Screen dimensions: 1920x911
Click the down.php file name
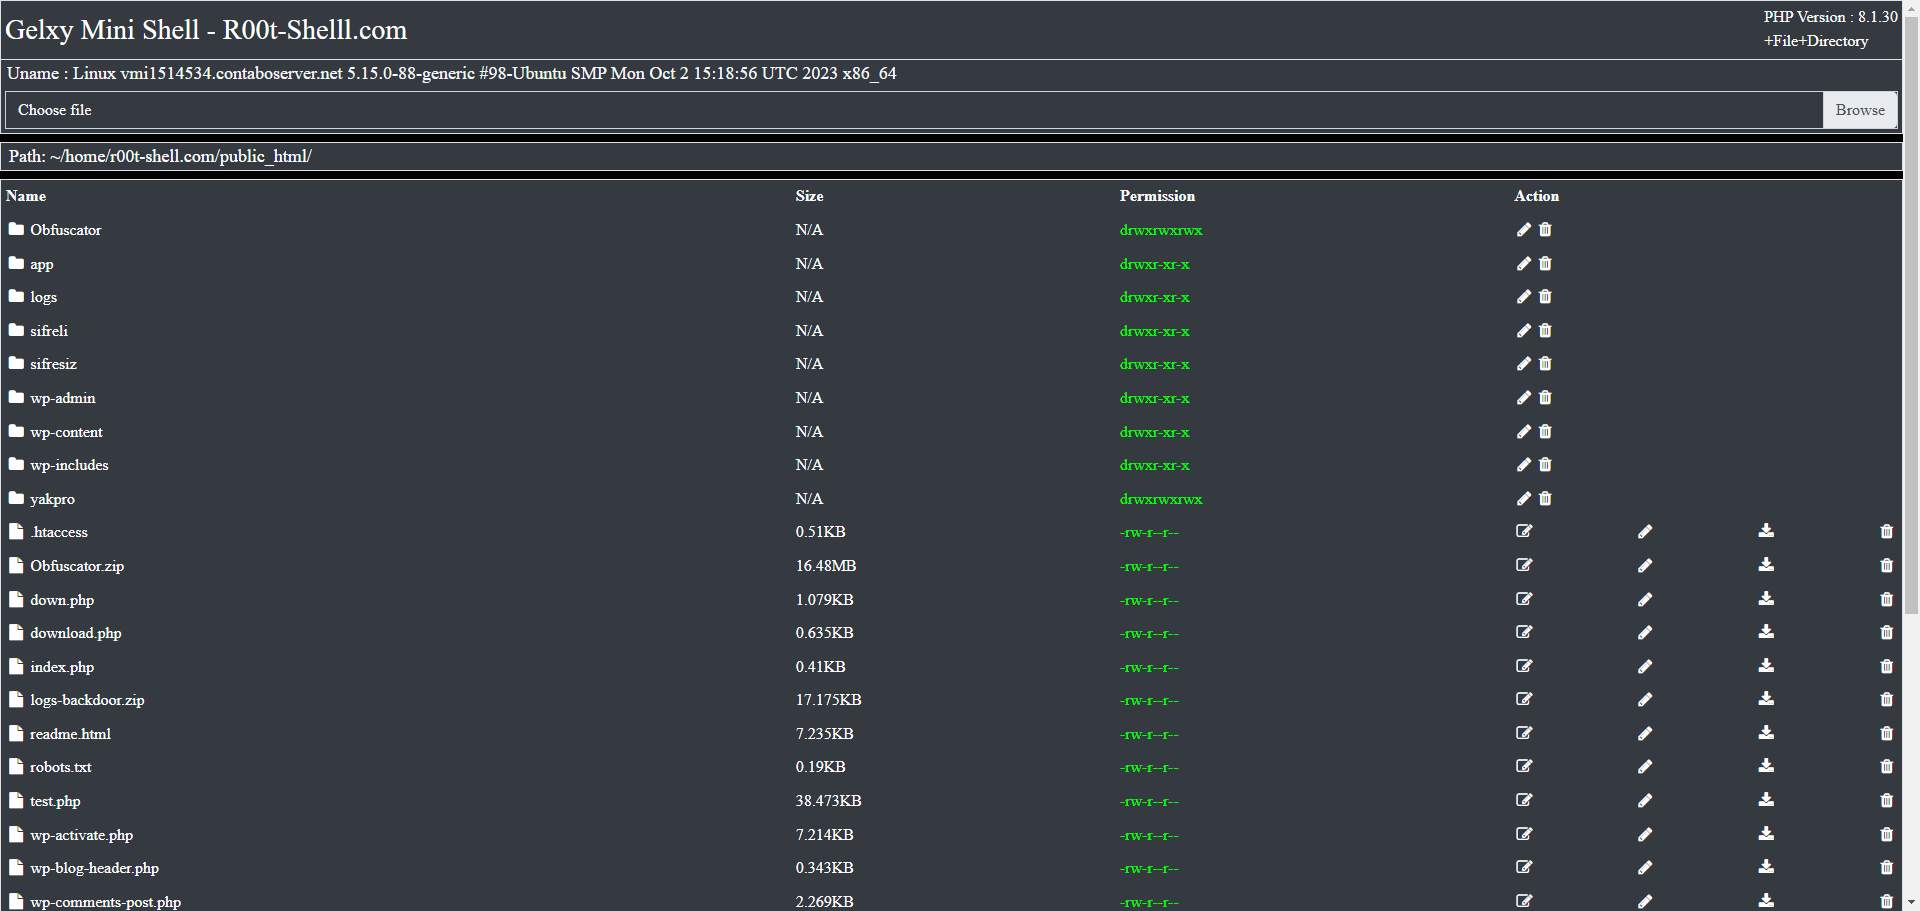pos(62,600)
